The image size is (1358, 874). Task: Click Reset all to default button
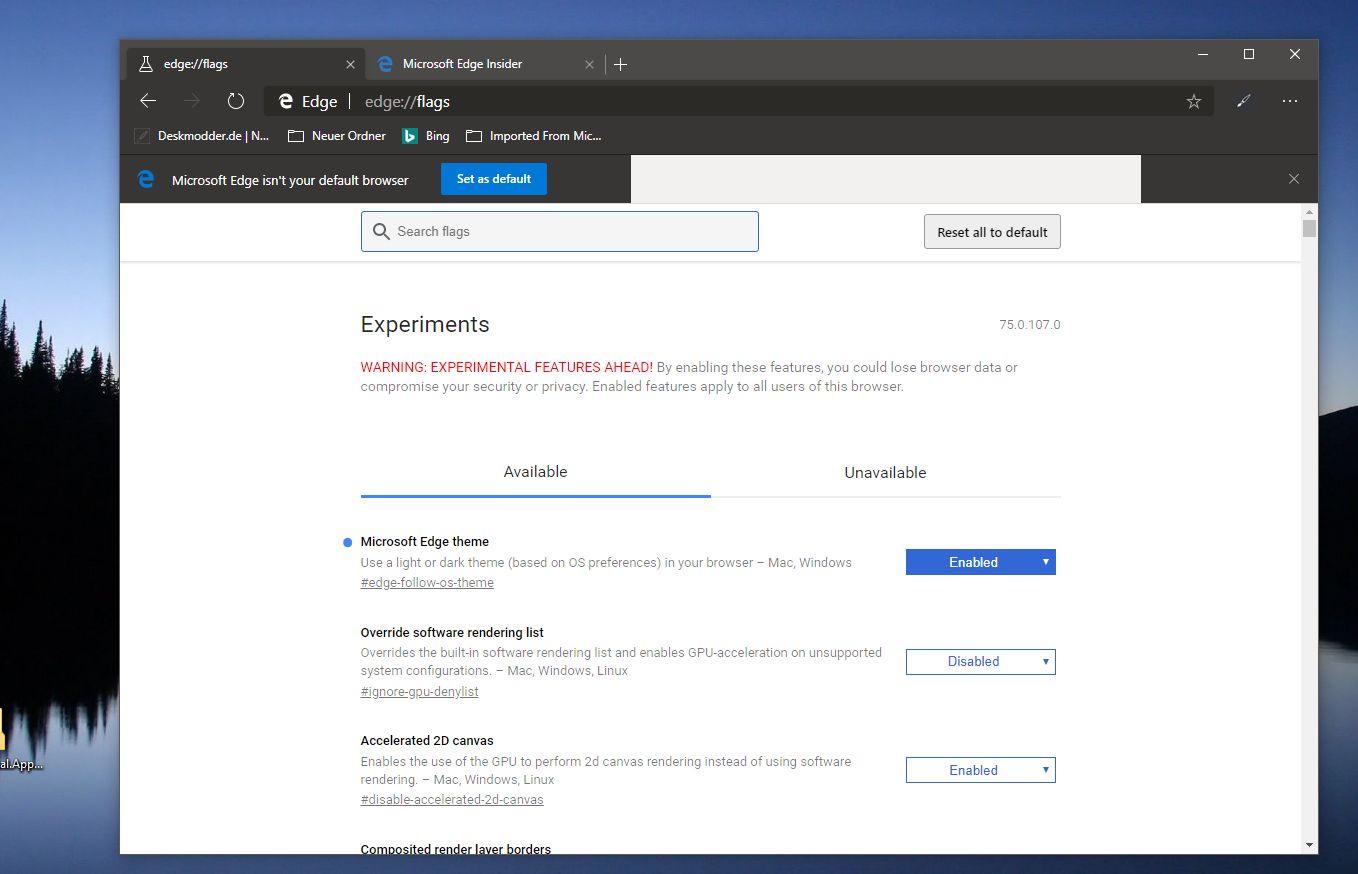(x=992, y=232)
